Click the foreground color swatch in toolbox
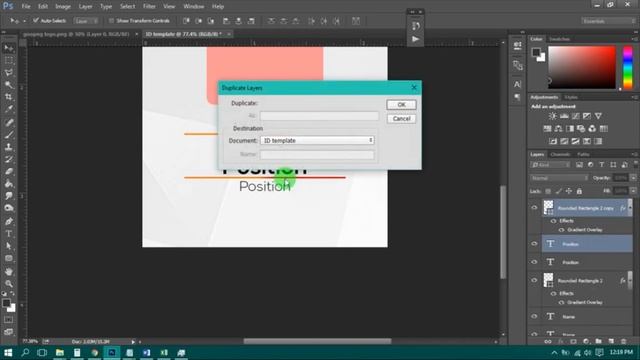Image resolution: width=640 pixels, height=360 pixels. (6, 303)
